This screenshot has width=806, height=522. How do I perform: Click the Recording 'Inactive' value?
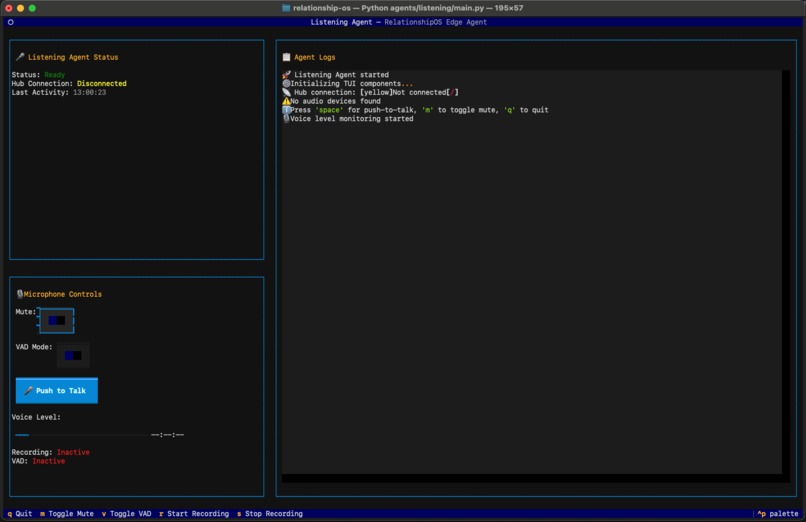pos(73,452)
